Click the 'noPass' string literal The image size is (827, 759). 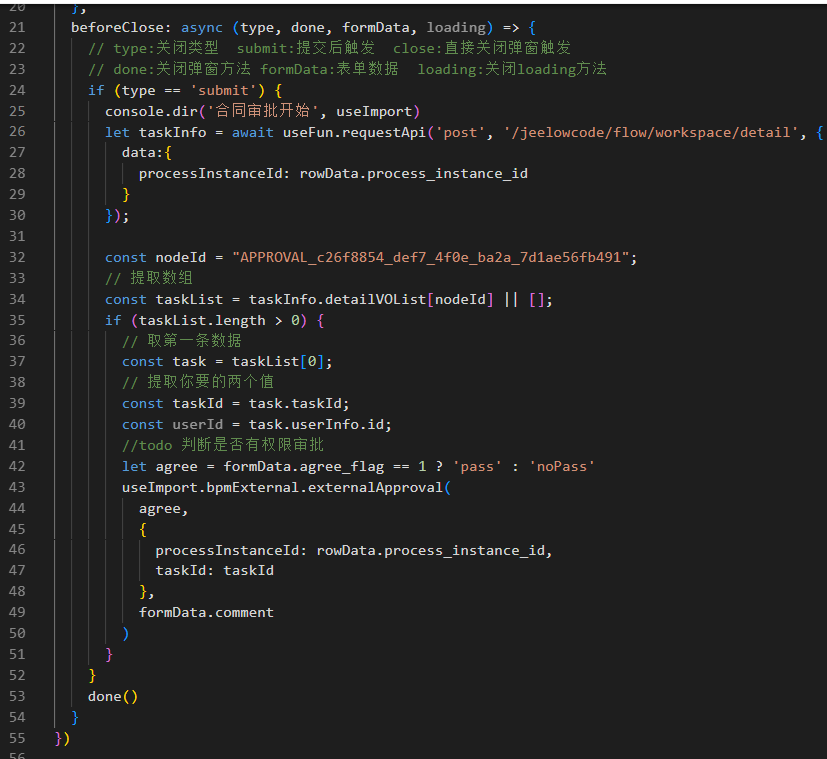pos(564,466)
